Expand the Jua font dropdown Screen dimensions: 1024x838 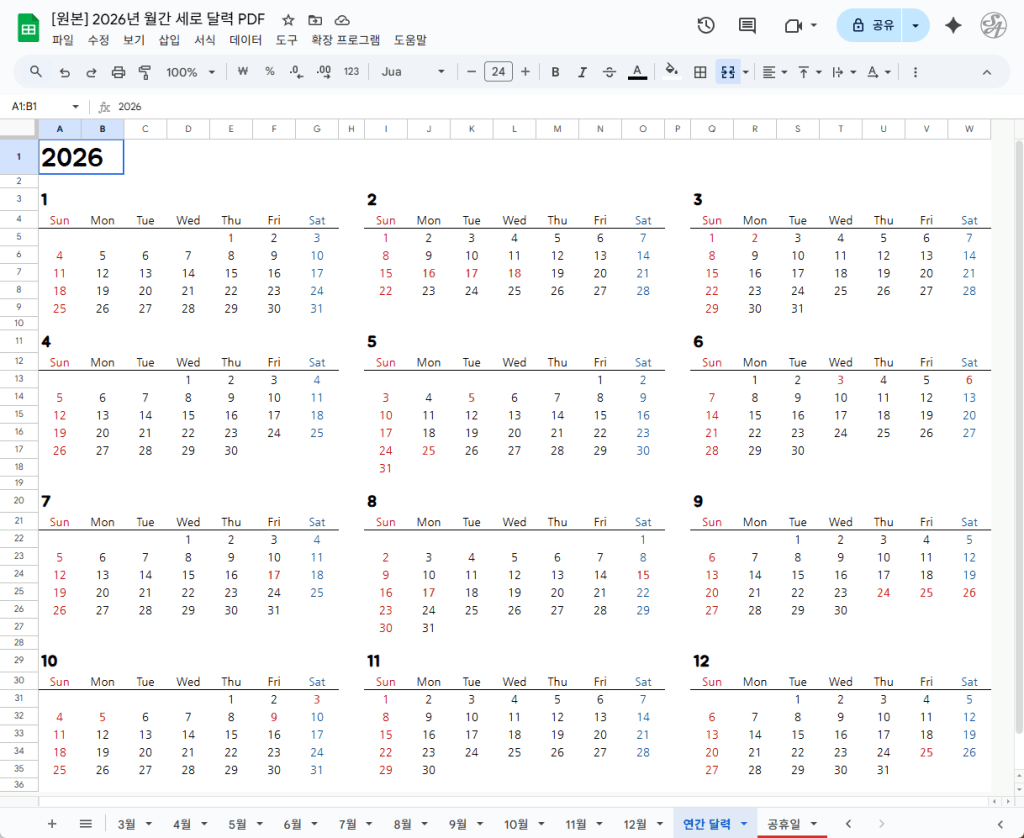tap(413, 72)
